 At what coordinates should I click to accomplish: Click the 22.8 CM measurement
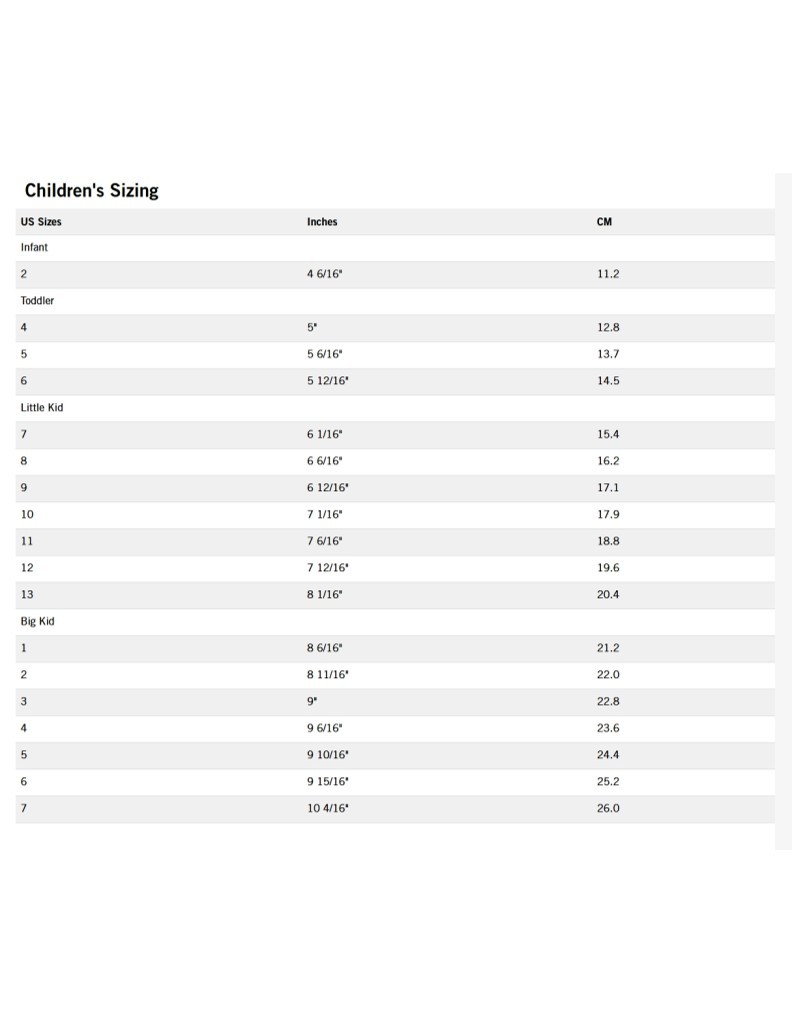pyautogui.click(x=608, y=701)
